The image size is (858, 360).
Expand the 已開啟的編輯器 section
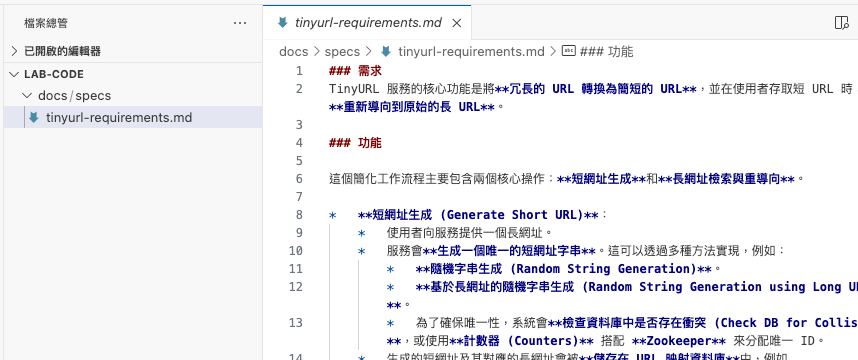point(133,51)
